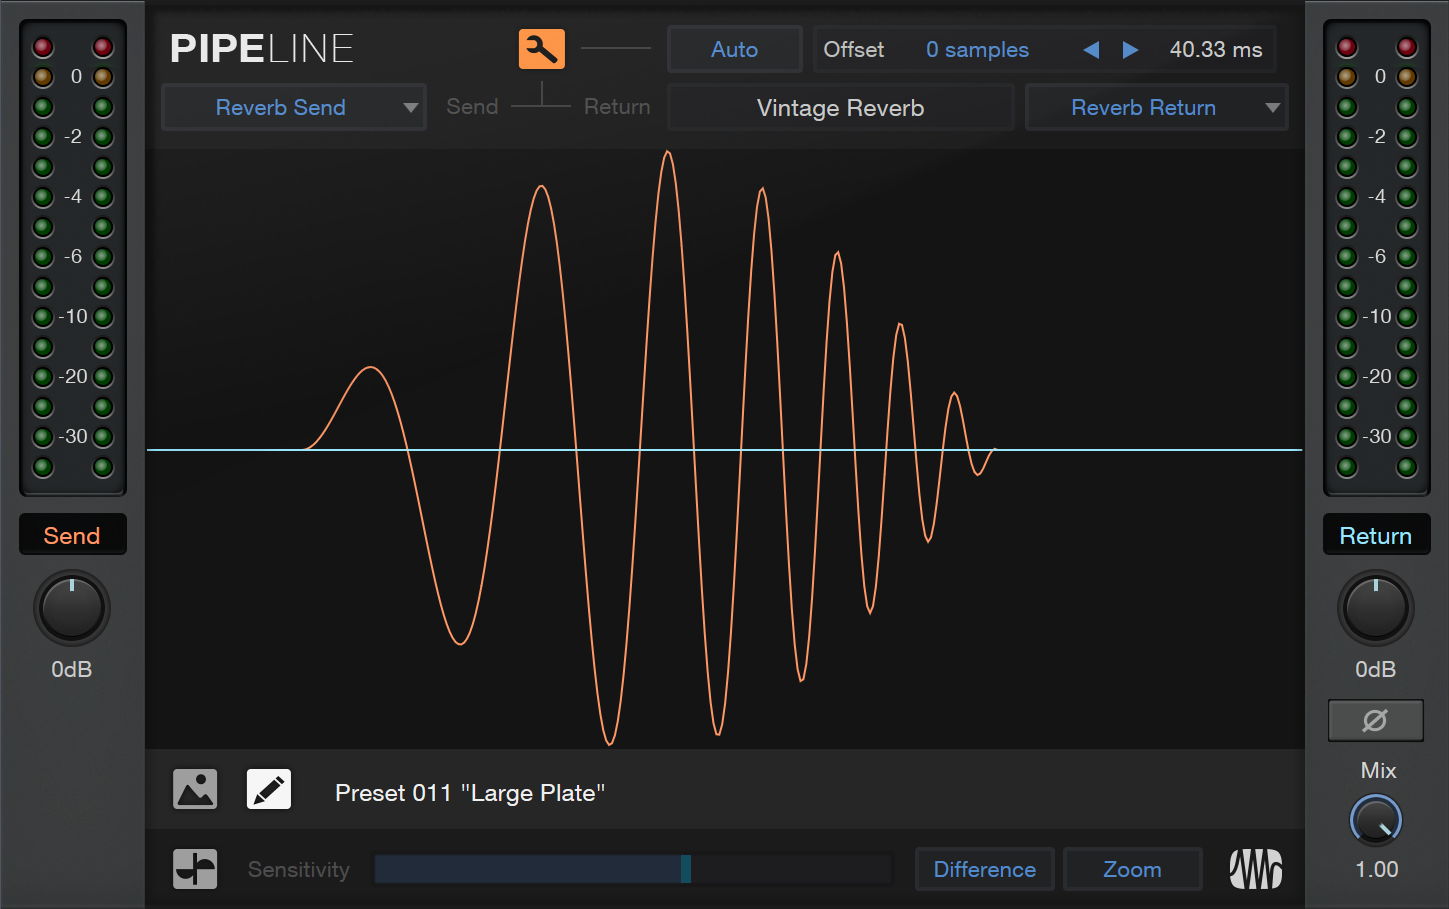
Task: Click the Mix value 1.00
Action: [1376, 869]
